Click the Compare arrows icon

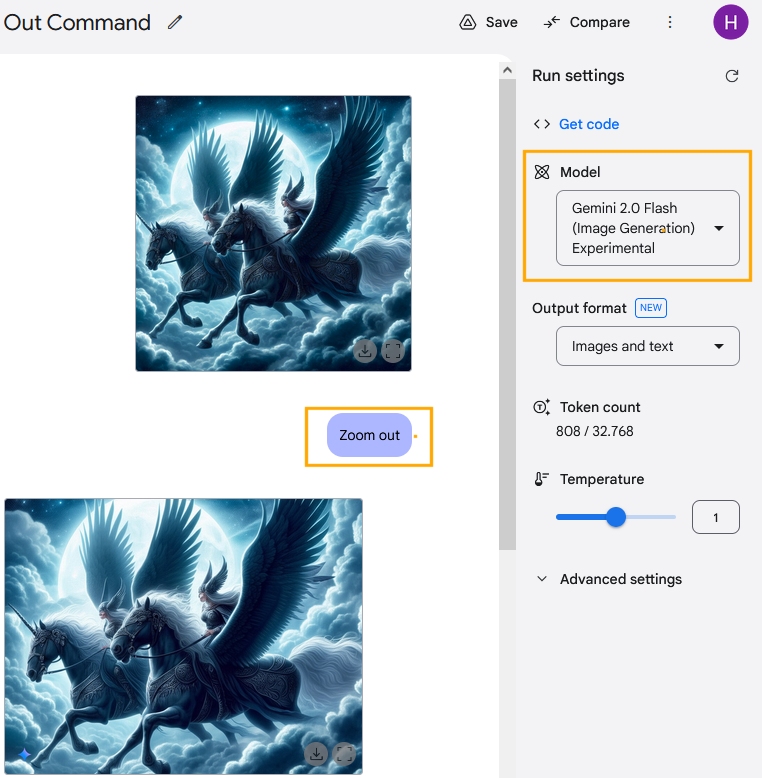[551, 22]
